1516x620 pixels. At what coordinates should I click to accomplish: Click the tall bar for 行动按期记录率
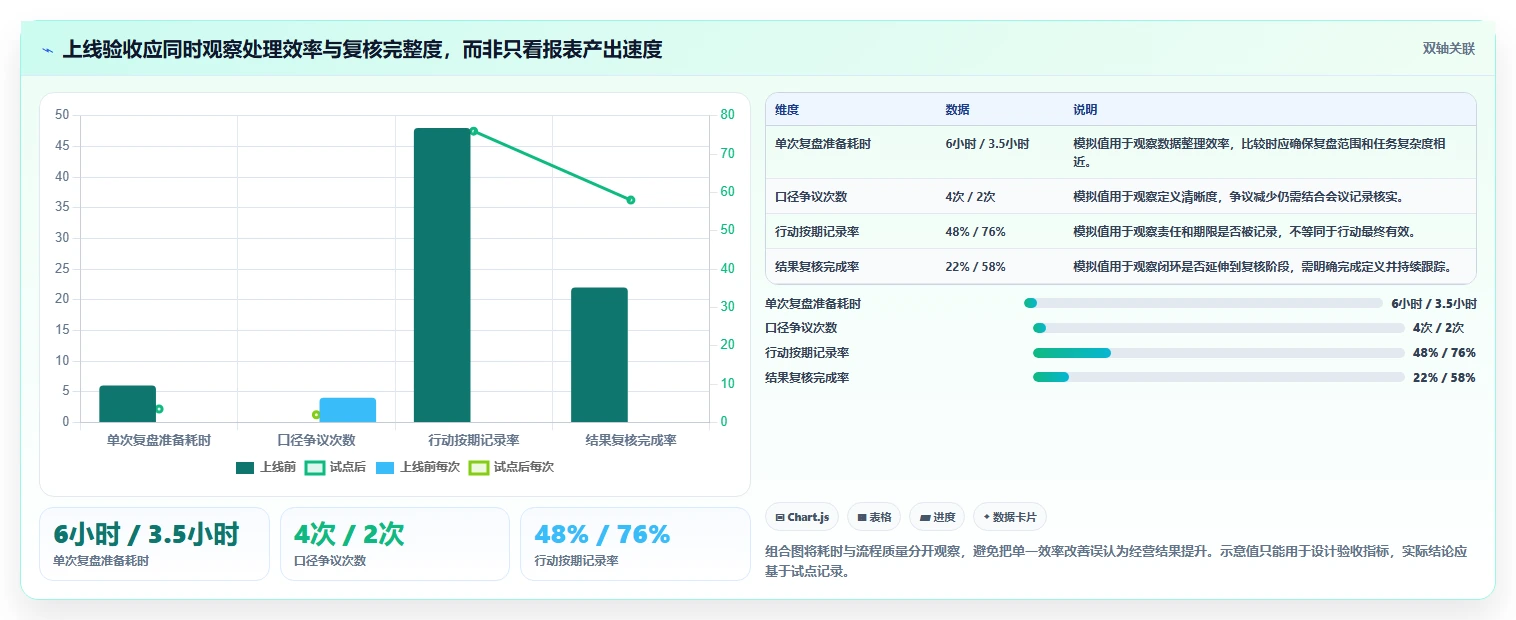pyautogui.click(x=442, y=275)
